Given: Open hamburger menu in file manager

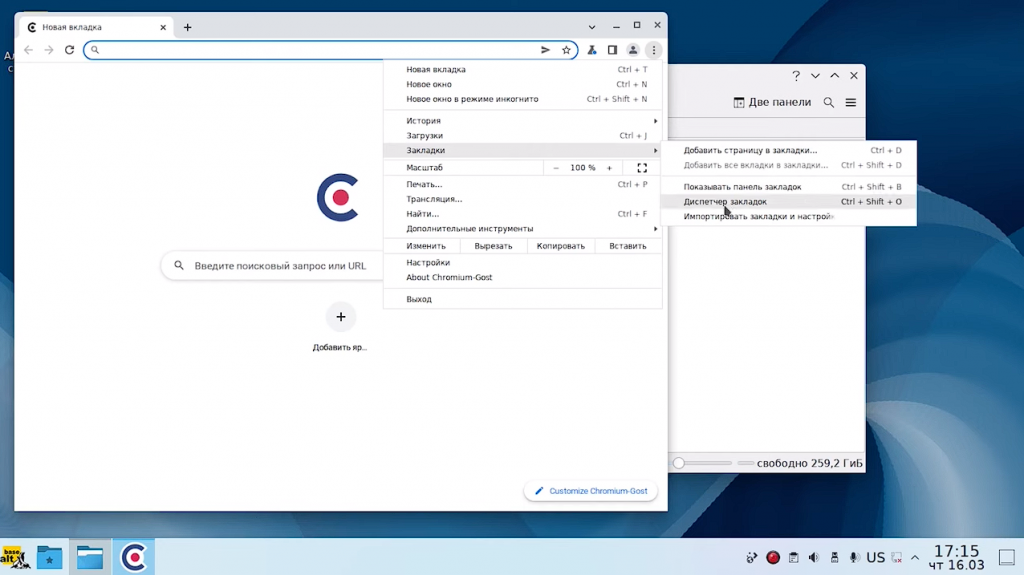Looking at the screenshot, I should pos(850,102).
